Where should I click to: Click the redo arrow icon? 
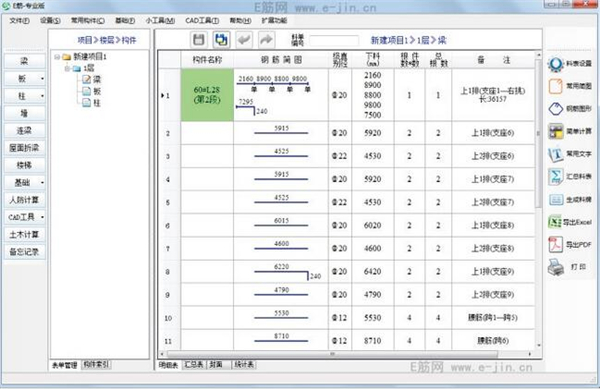266,39
